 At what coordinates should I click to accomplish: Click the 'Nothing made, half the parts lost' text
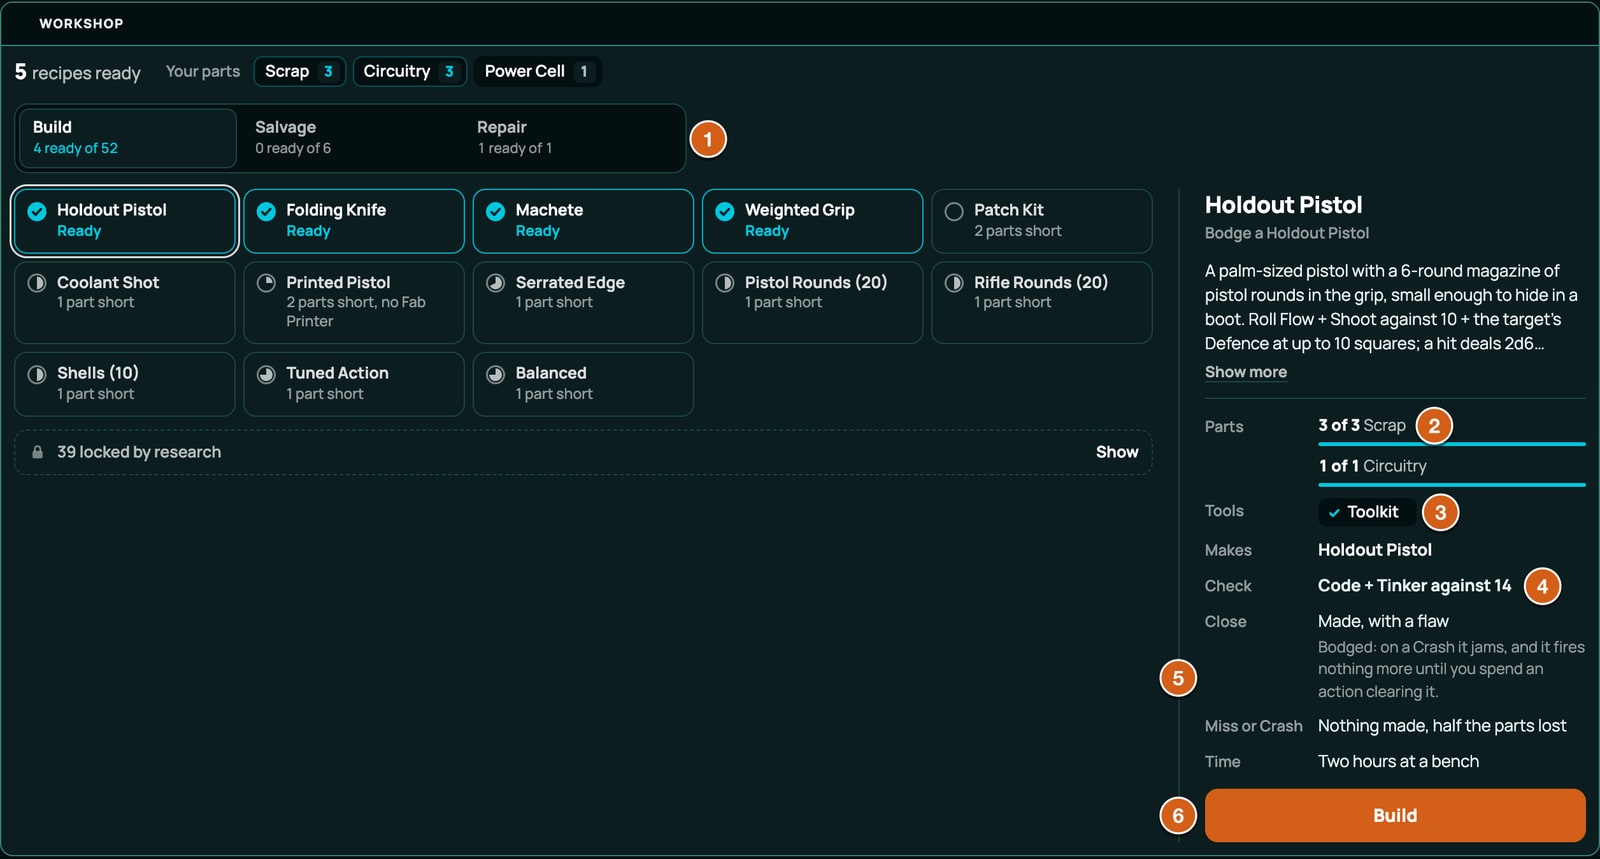point(1442,726)
